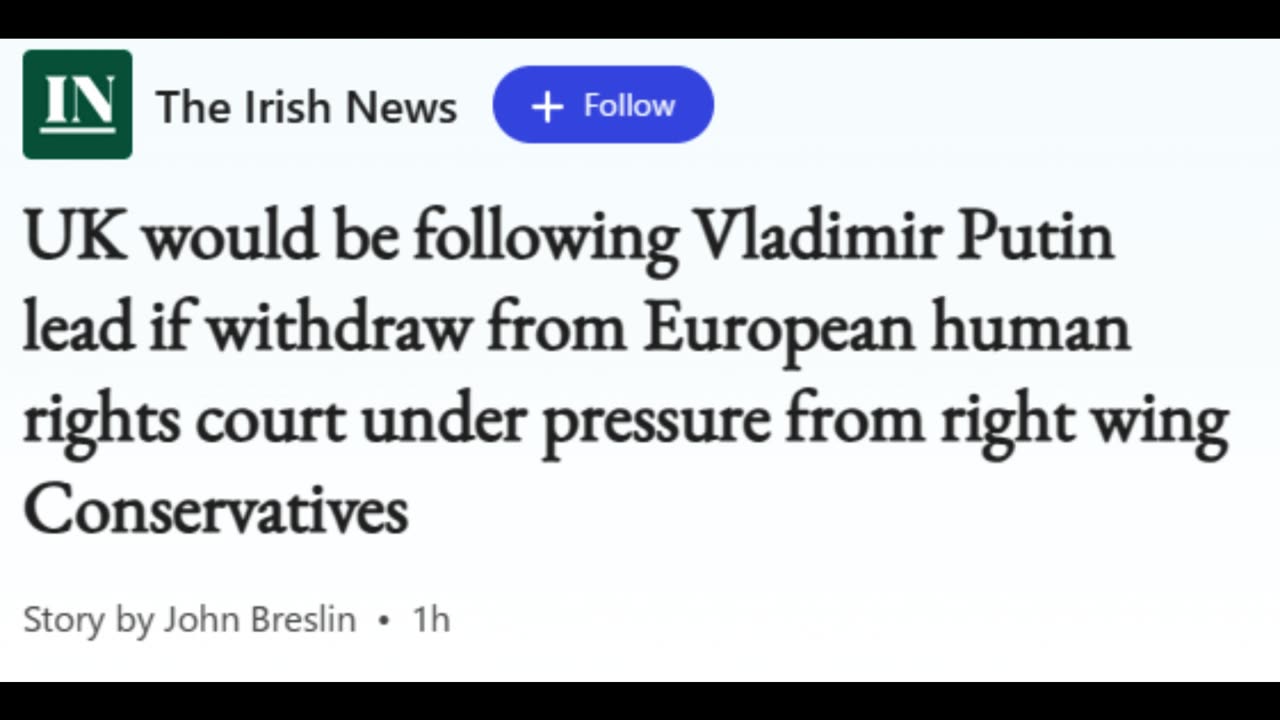Screen dimensions: 1280x720
Task: Click the bullet separator before the timestamp
Action: tap(384, 621)
